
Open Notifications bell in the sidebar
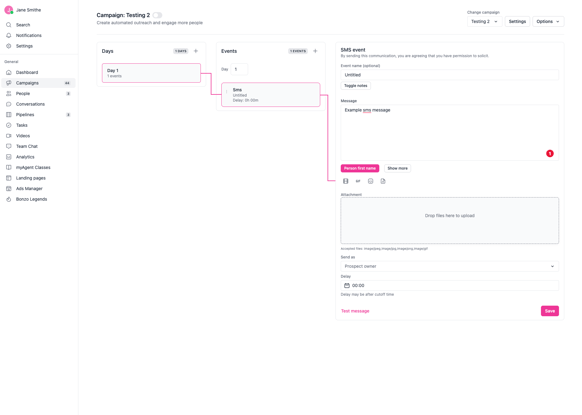pos(9,35)
